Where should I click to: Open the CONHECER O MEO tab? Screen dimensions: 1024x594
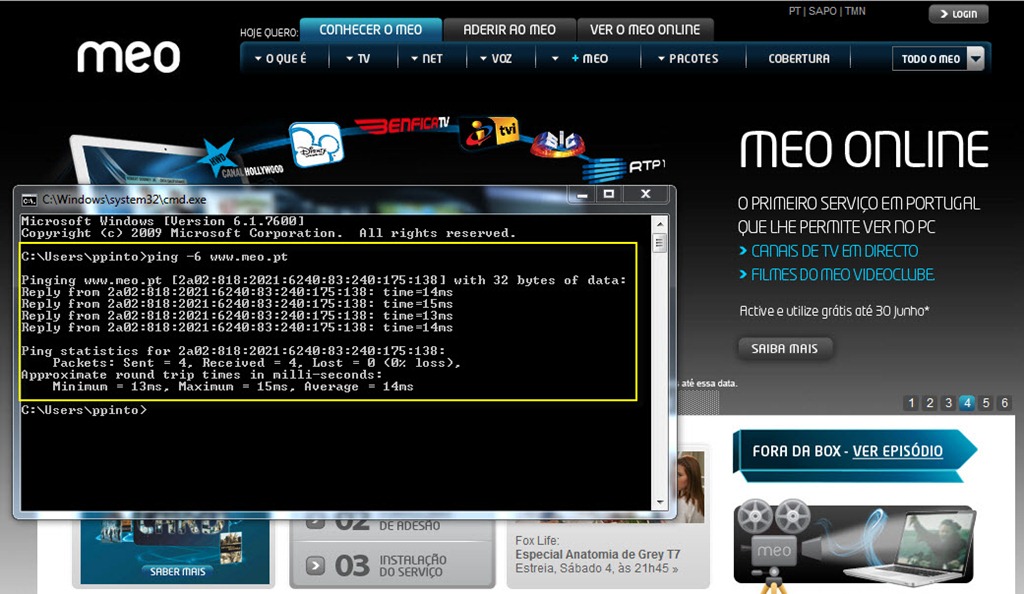pyautogui.click(x=370, y=29)
